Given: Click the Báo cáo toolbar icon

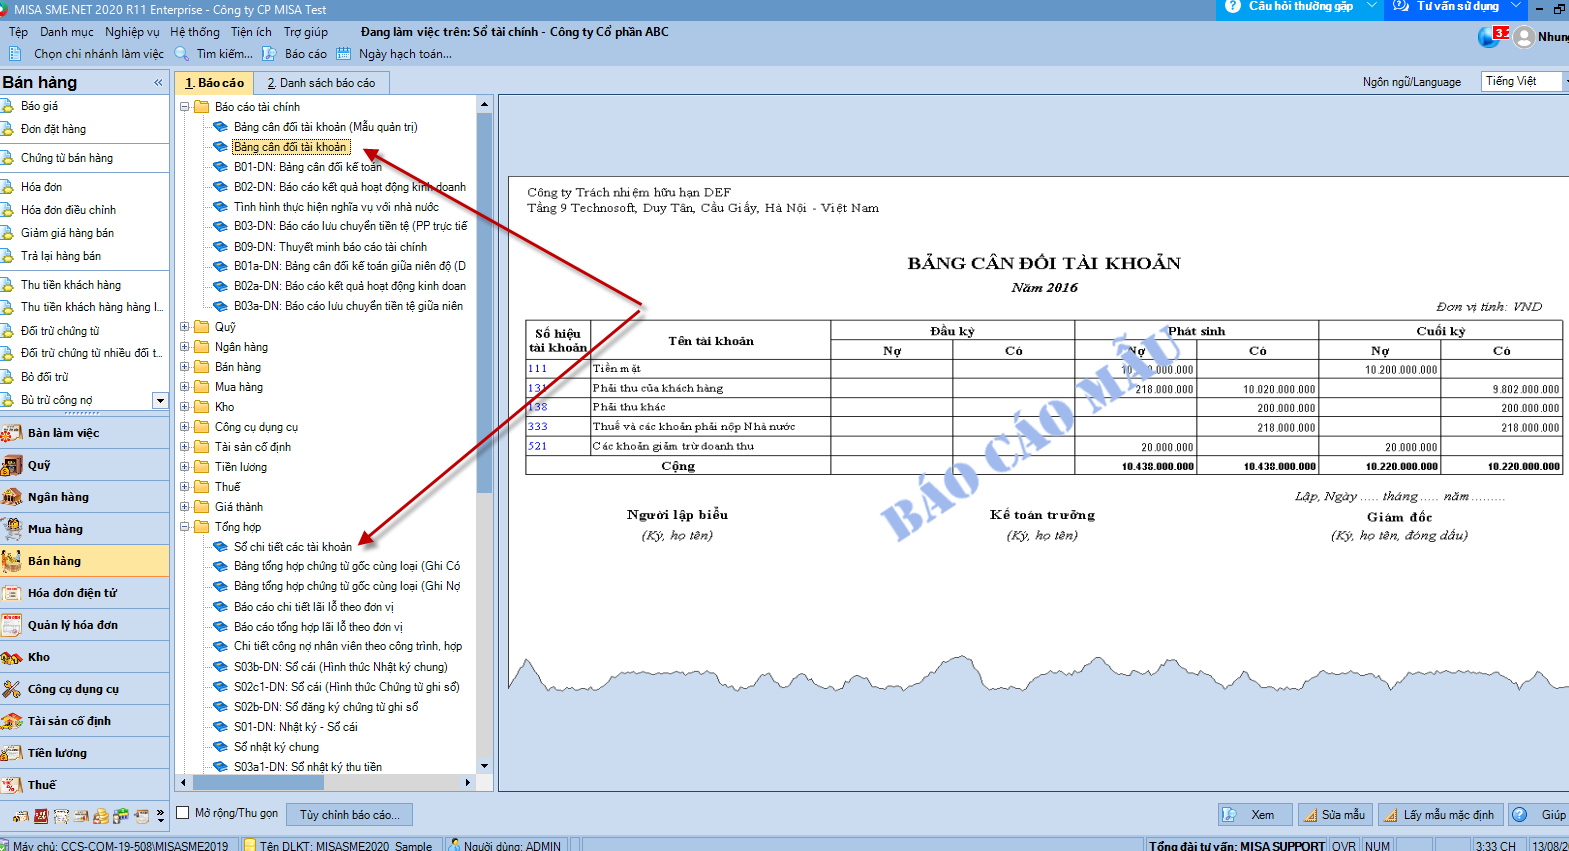Looking at the screenshot, I should (270, 54).
